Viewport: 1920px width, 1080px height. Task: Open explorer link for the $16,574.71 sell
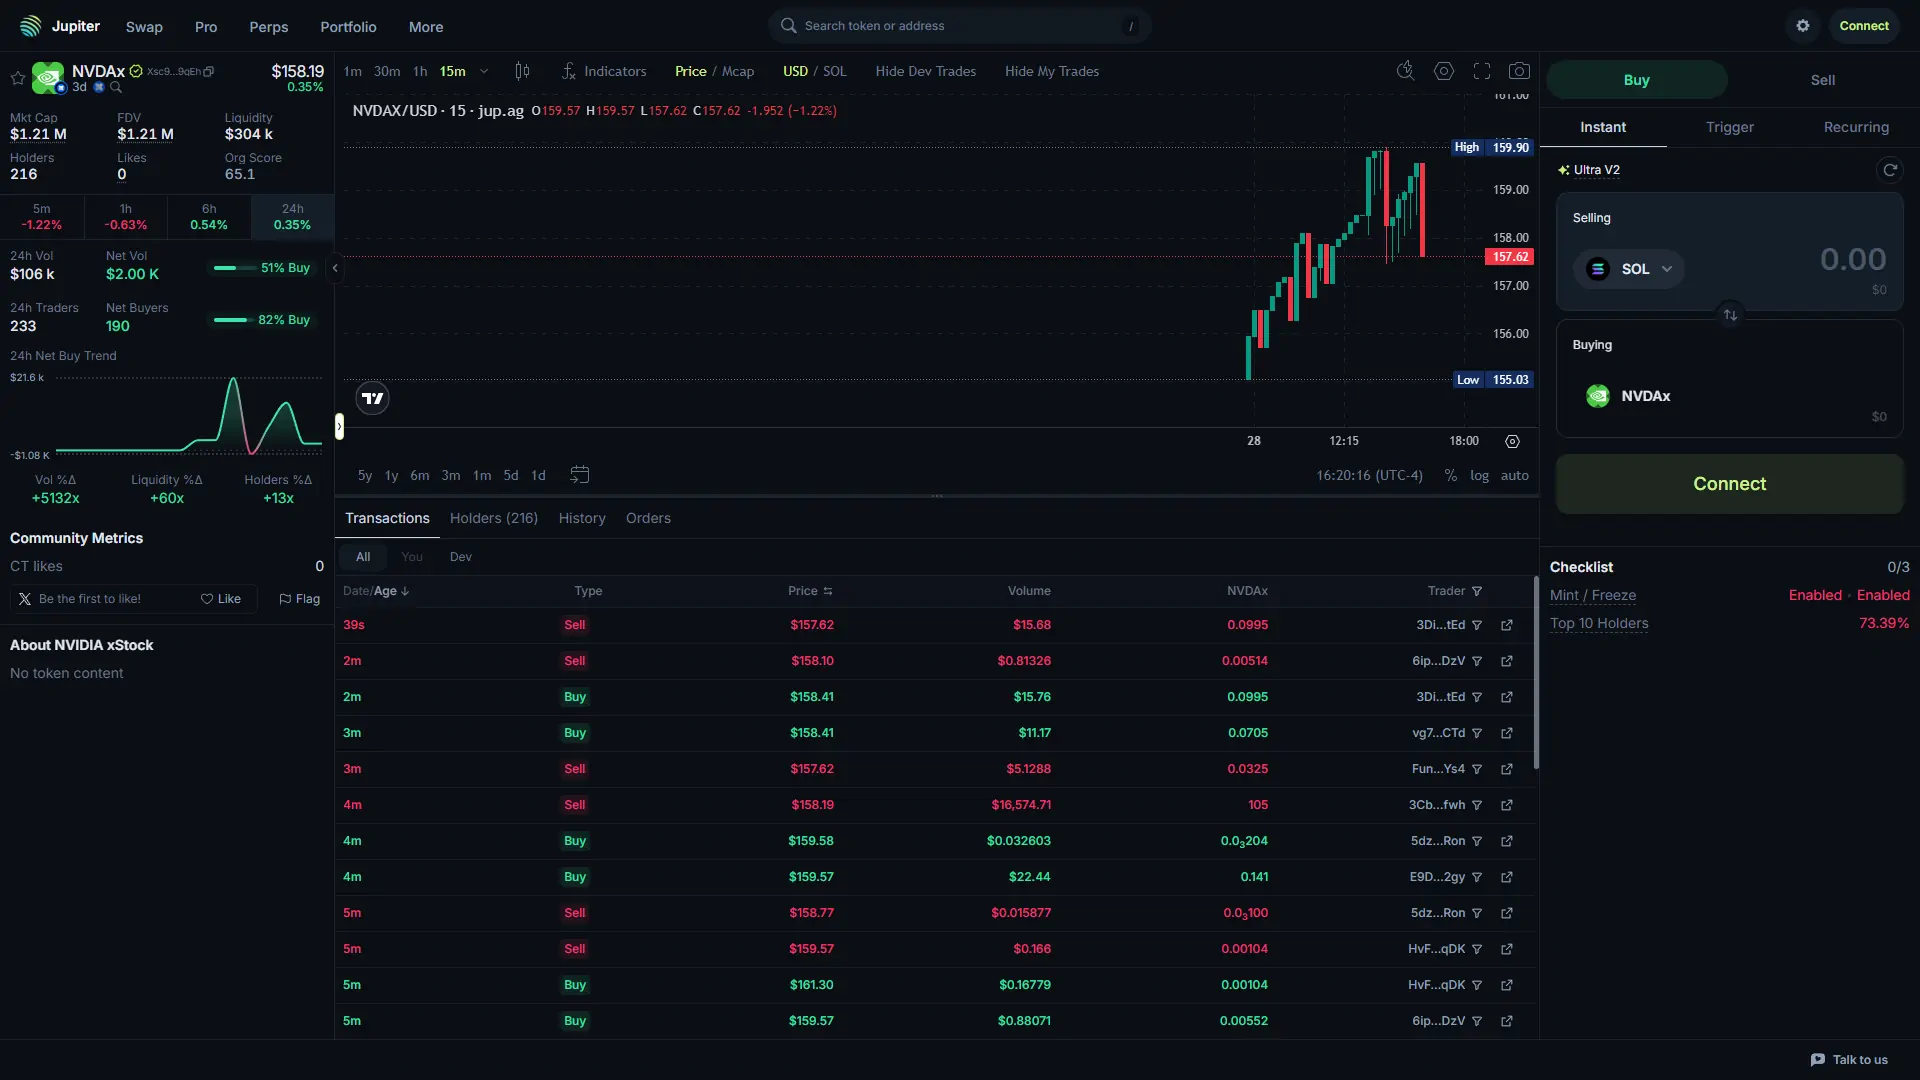click(1507, 805)
